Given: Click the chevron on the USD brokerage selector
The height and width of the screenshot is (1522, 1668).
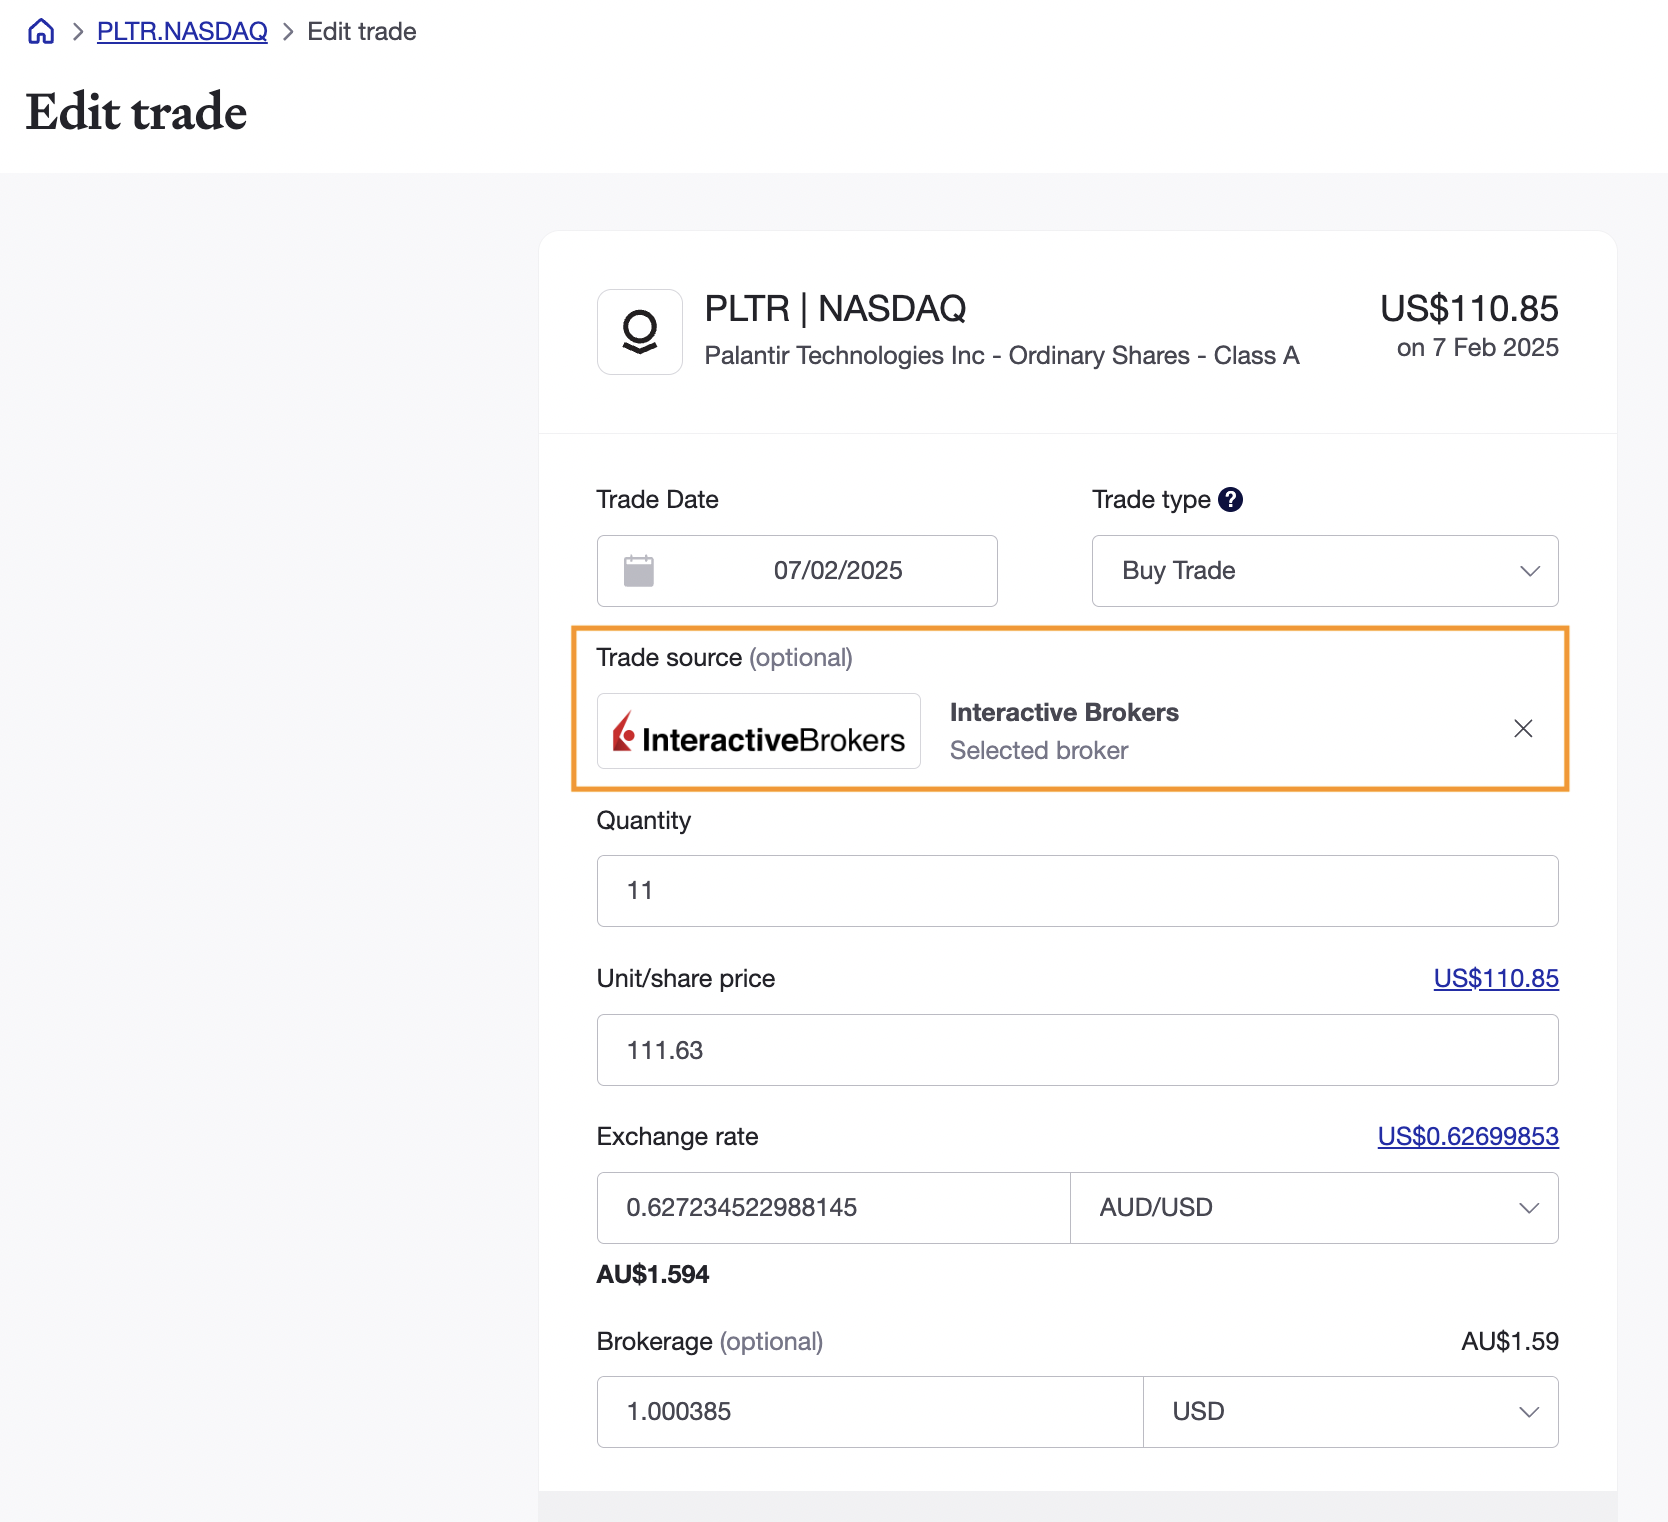Looking at the screenshot, I should point(1529,1411).
